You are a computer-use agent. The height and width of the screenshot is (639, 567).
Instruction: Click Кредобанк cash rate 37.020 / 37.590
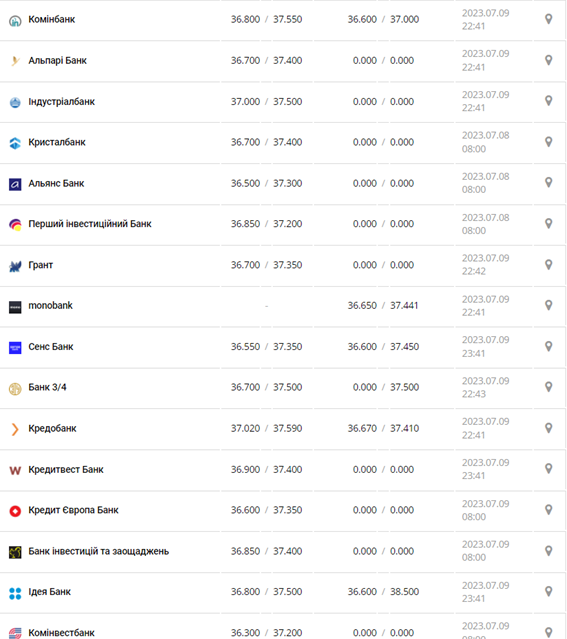(267, 428)
